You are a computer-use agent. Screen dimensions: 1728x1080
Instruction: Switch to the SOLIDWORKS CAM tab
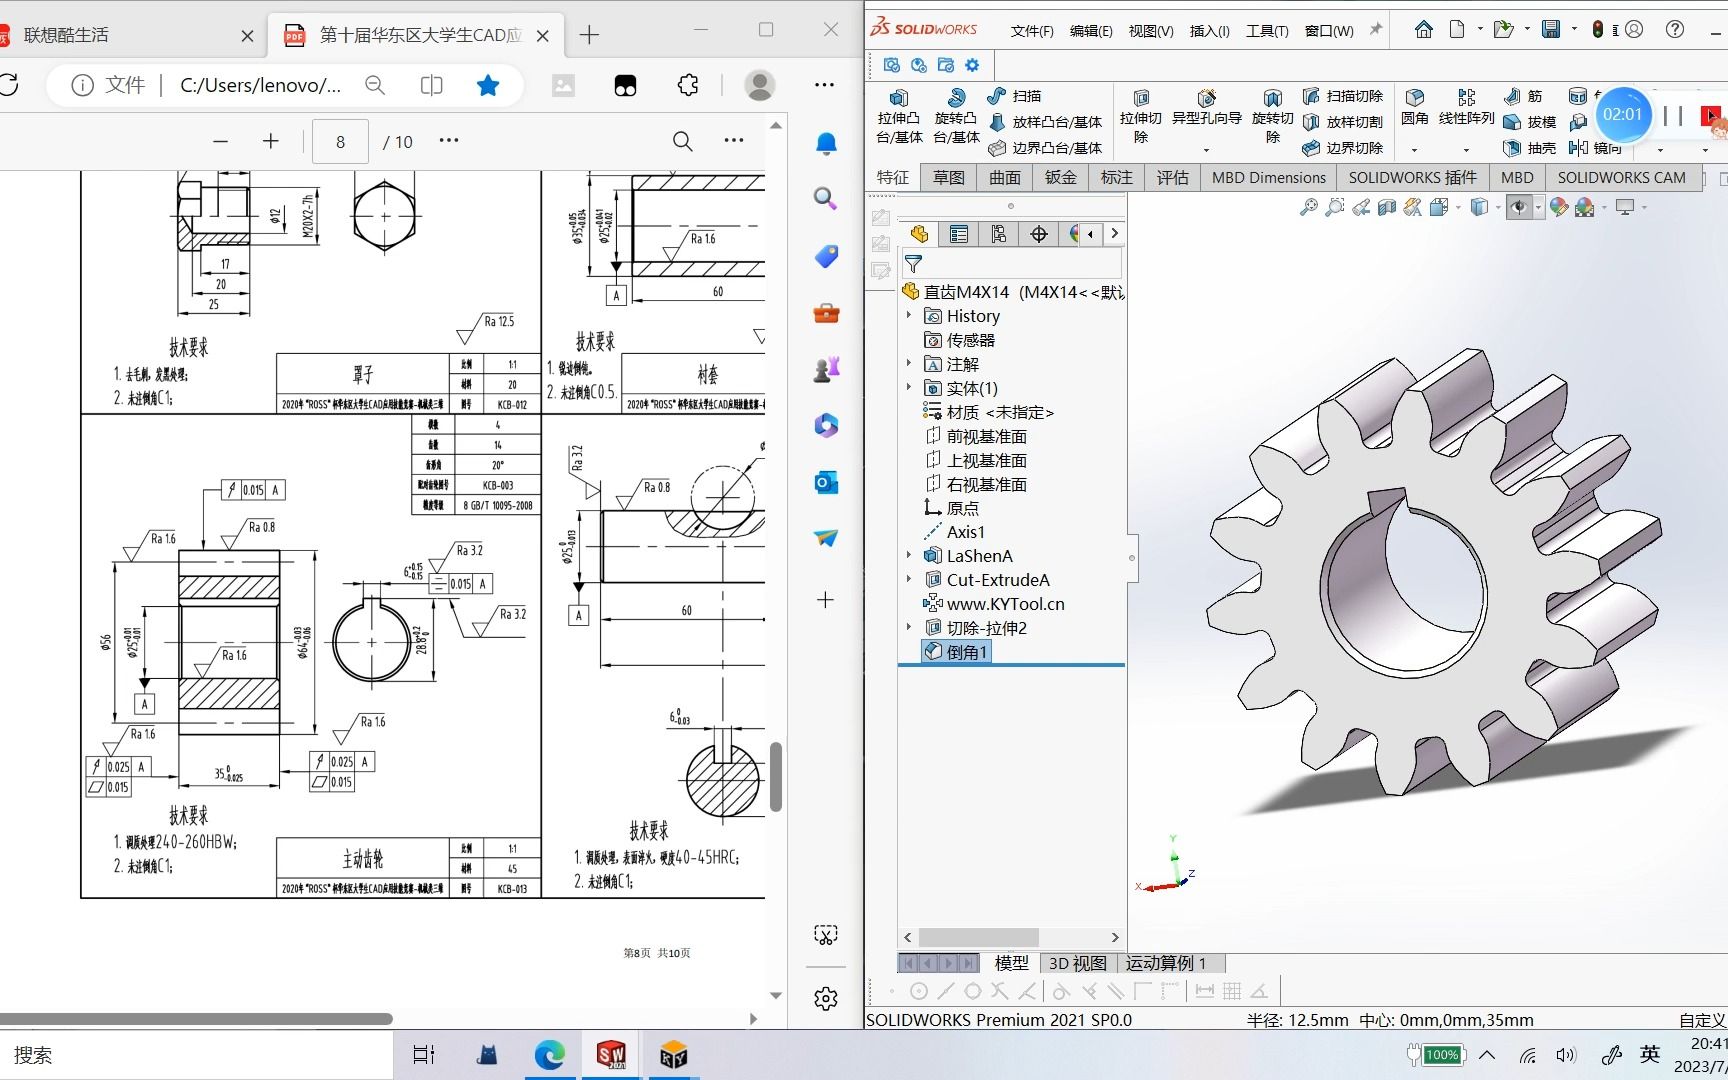click(x=1621, y=178)
